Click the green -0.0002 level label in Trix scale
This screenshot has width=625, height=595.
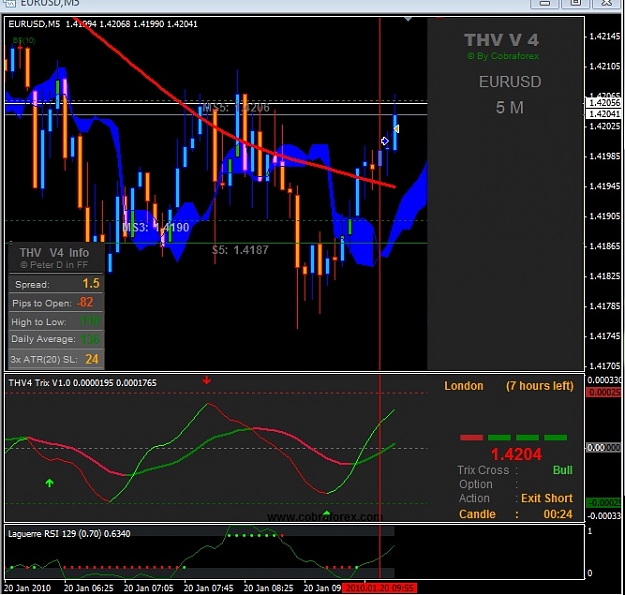click(x=605, y=503)
